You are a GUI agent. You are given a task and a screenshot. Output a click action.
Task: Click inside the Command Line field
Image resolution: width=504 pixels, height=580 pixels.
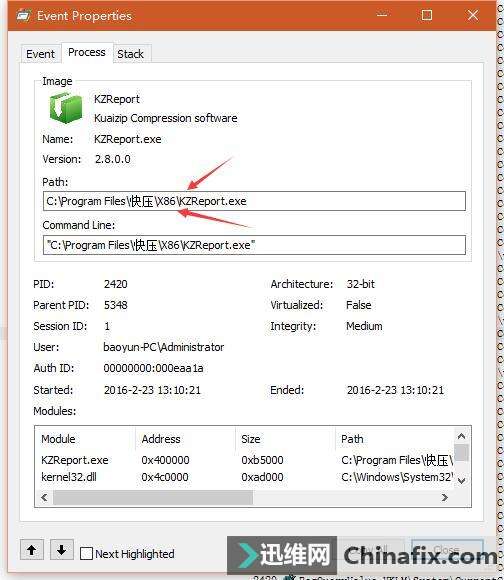point(254,245)
